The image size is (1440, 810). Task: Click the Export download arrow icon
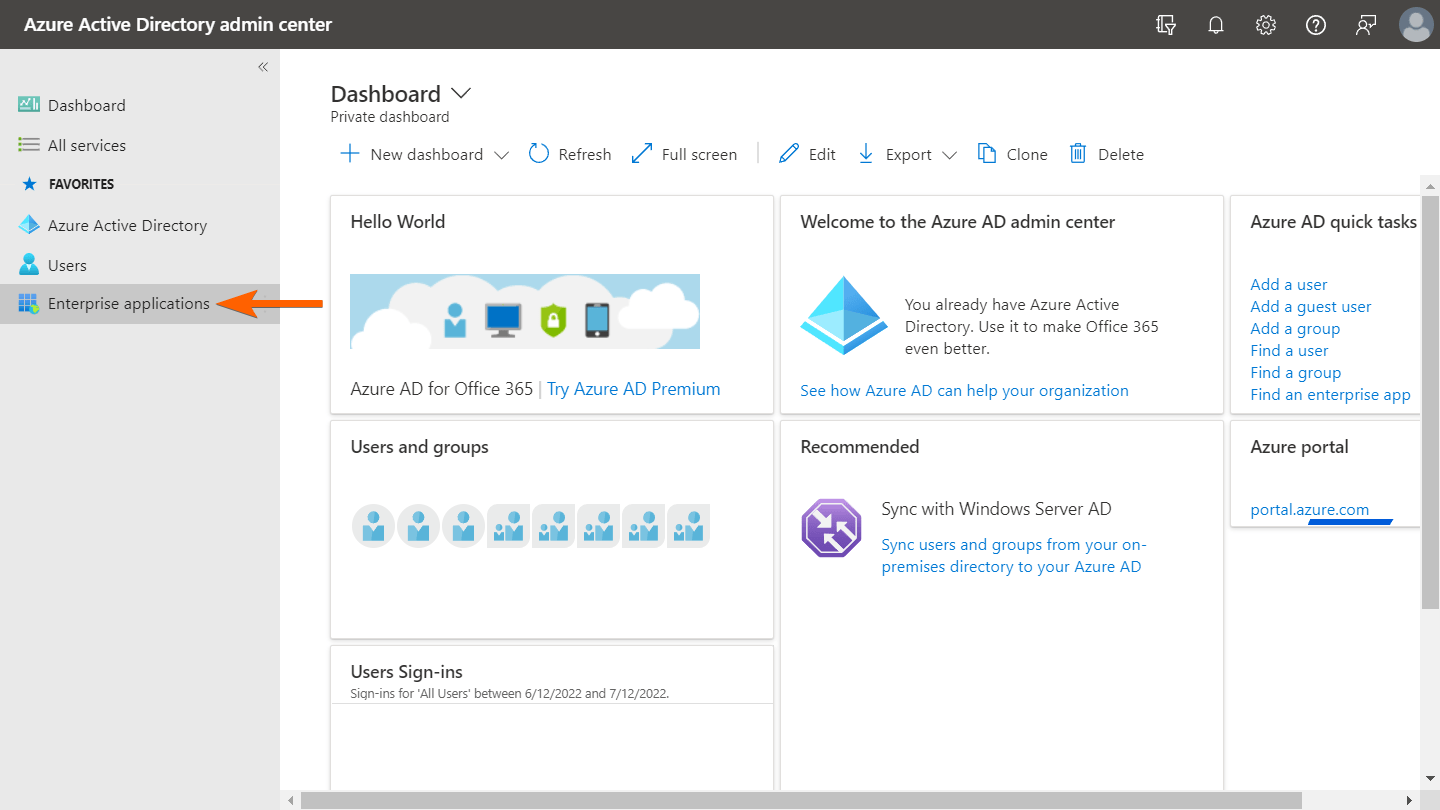pos(866,154)
